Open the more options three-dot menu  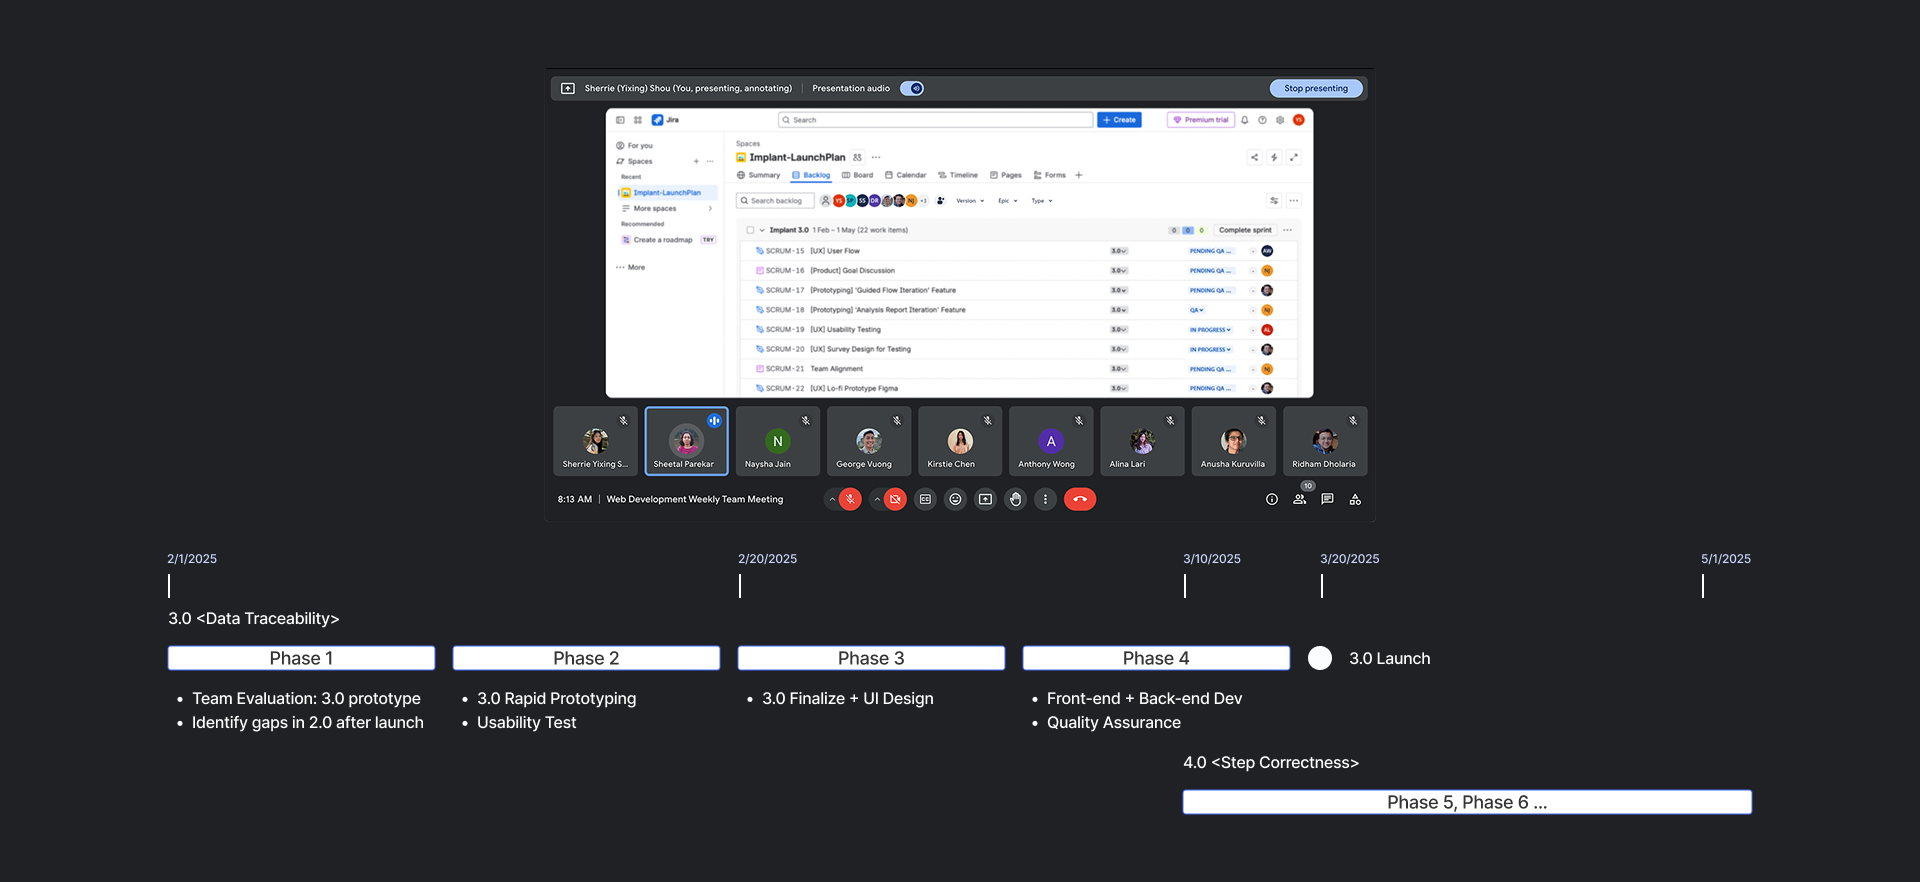tap(1045, 499)
